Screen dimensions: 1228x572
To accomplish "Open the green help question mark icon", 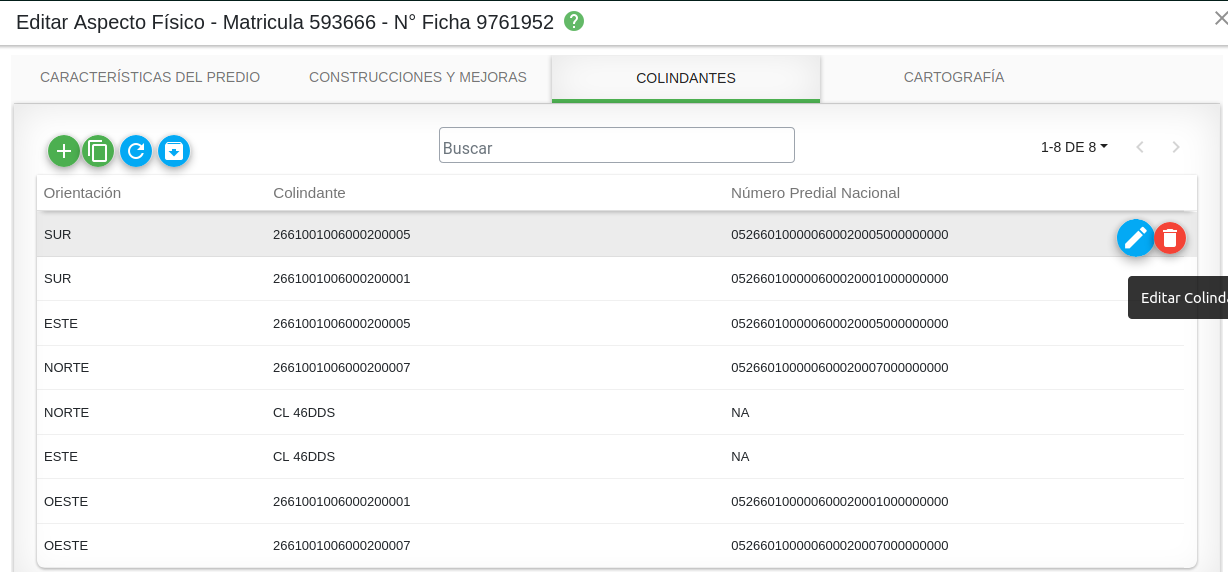I will click(x=574, y=21).
